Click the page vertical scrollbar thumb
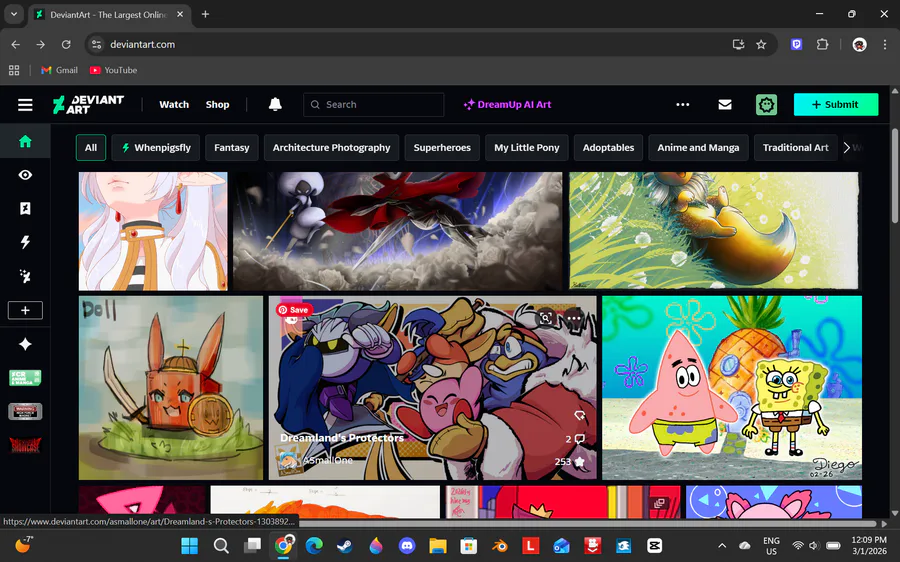The width and height of the screenshot is (900, 562). (x=895, y=175)
